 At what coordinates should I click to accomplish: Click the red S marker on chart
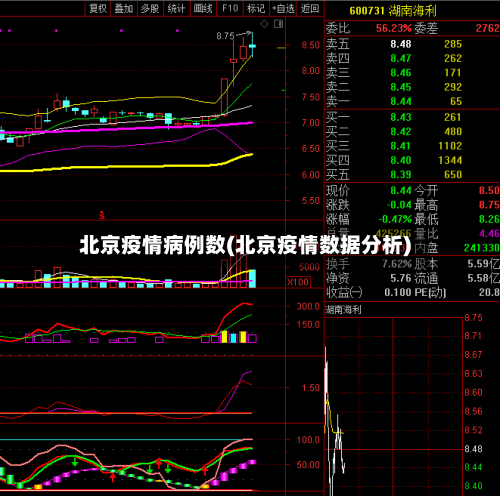click(102, 215)
